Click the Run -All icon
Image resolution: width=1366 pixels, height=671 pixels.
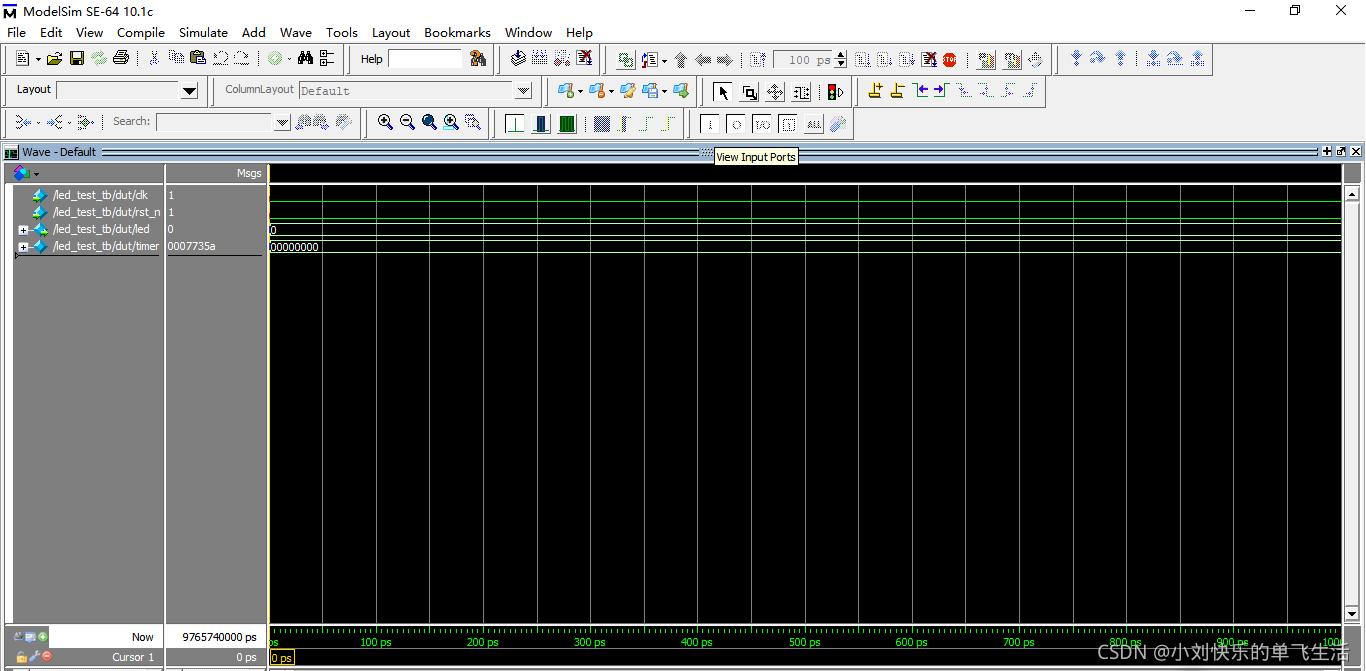pos(907,60)
